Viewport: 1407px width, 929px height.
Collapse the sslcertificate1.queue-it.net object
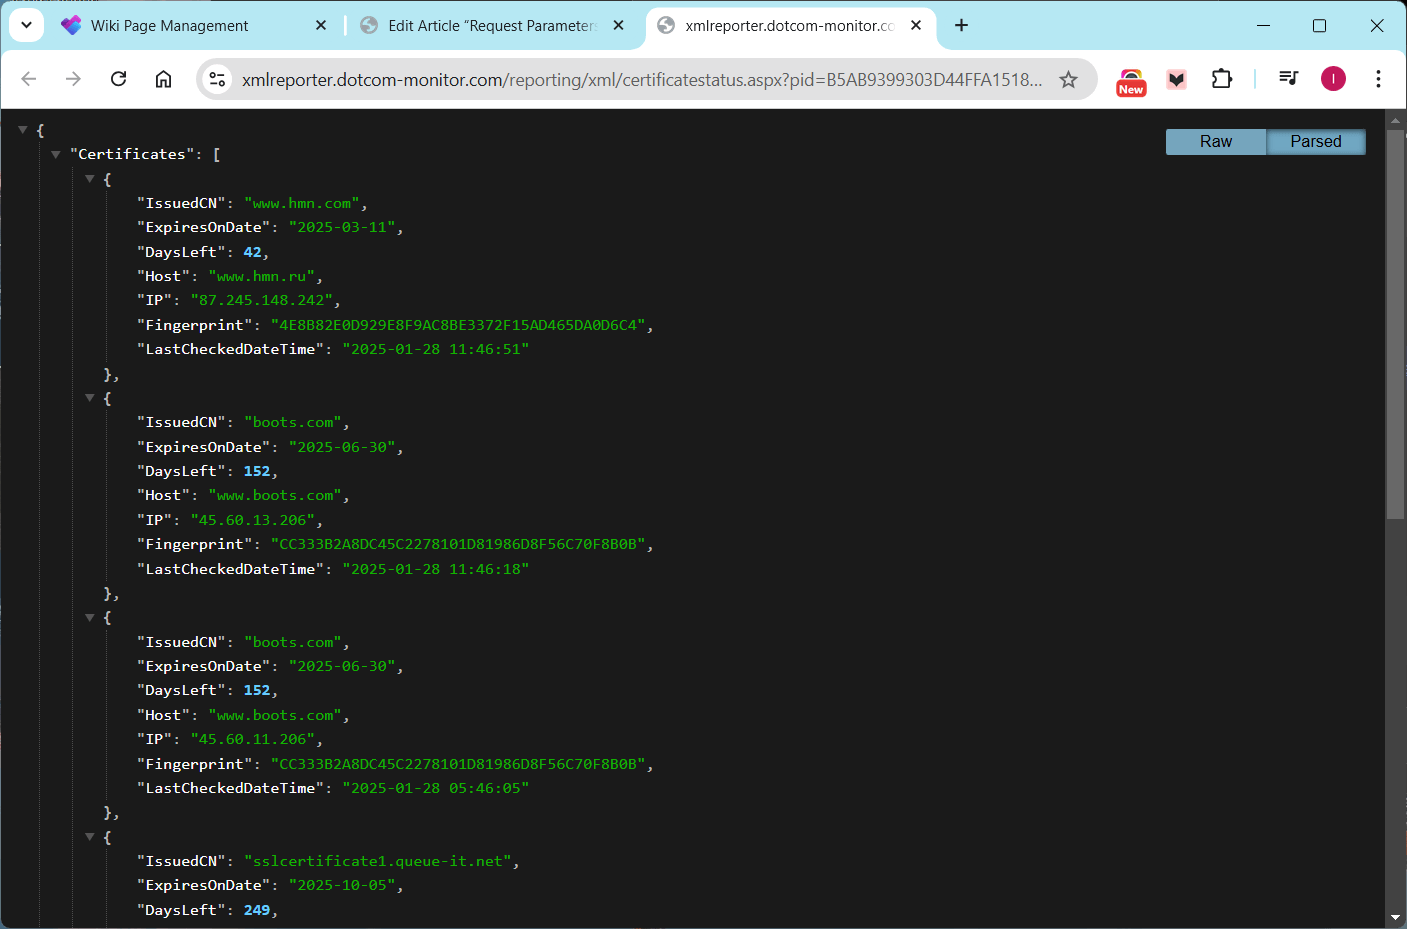click(x=90, y=837)
